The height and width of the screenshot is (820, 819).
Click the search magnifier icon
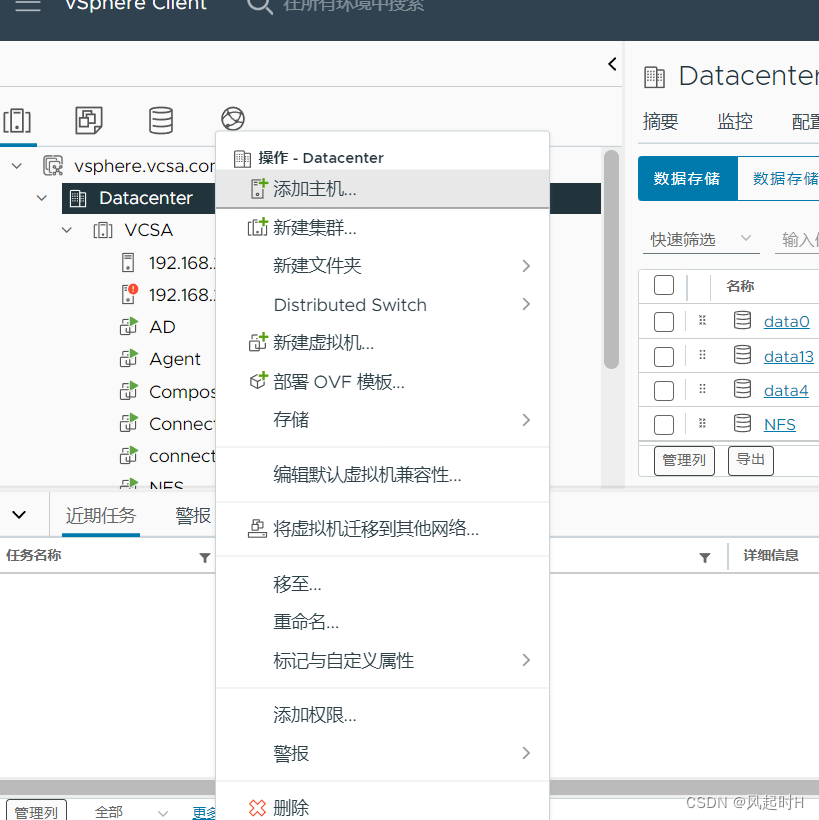pos(259,6)
